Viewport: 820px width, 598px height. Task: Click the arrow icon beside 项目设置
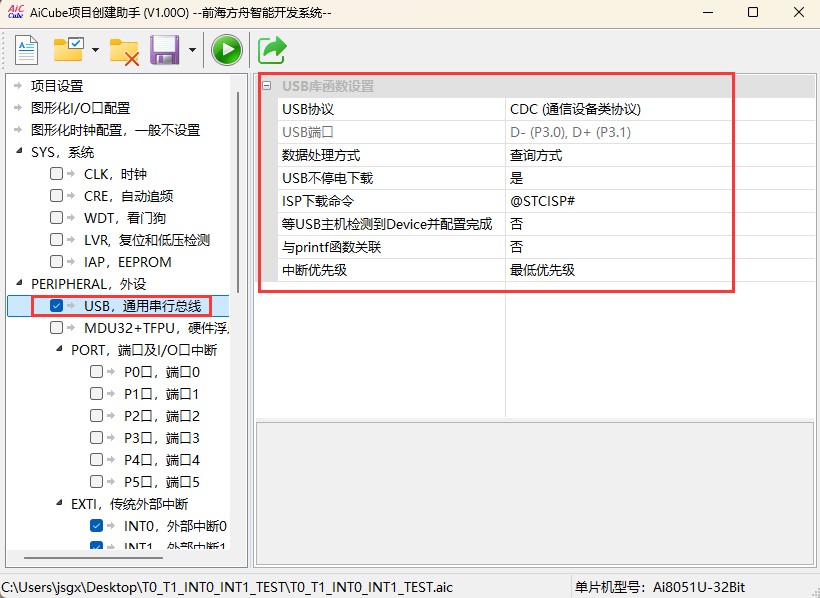pyautogui.click(x=18, y=85)
